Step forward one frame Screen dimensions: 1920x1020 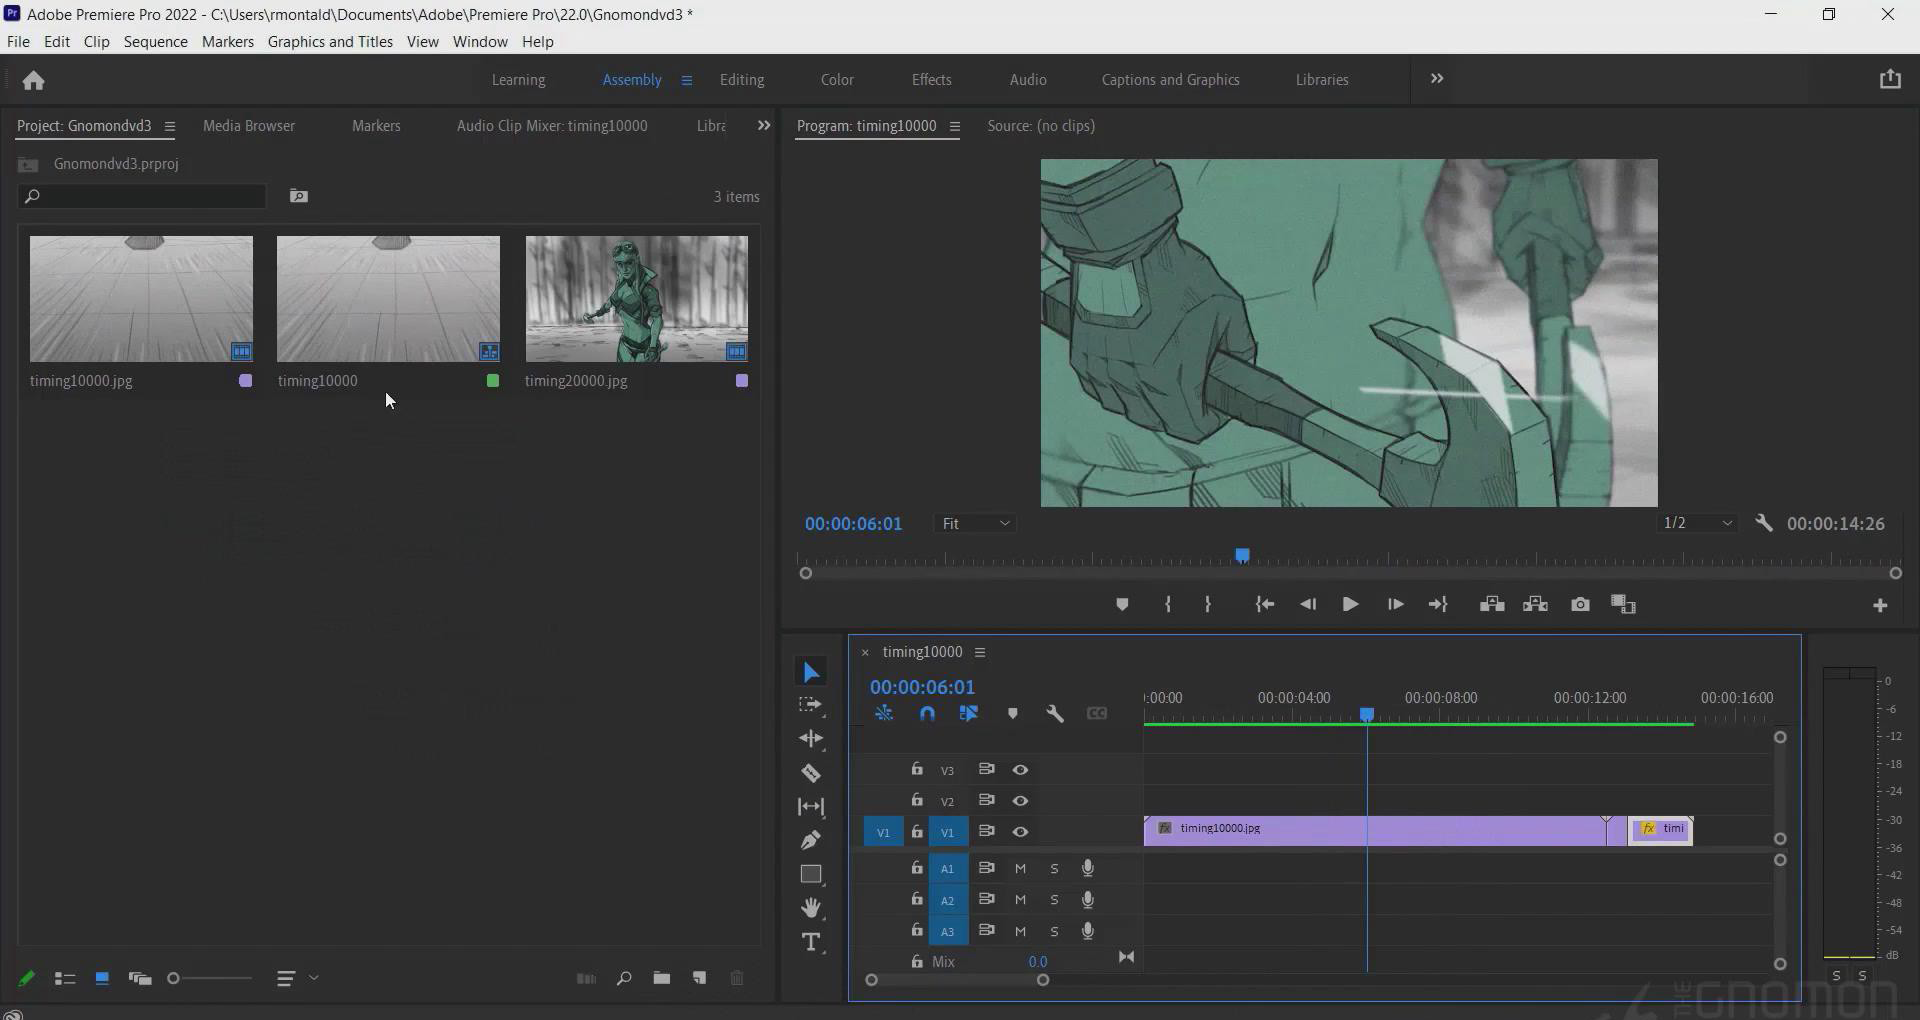[1395, 604]
